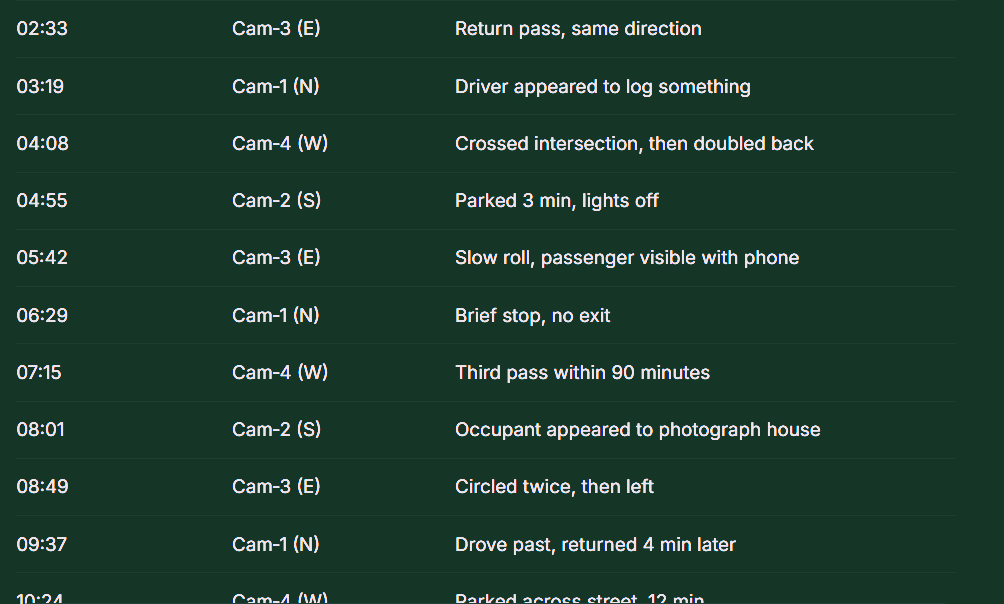This screenshot has width=1004, height=604.
Task: Click Cam-3 (E) in the 08:49 row
Action: 276,486
